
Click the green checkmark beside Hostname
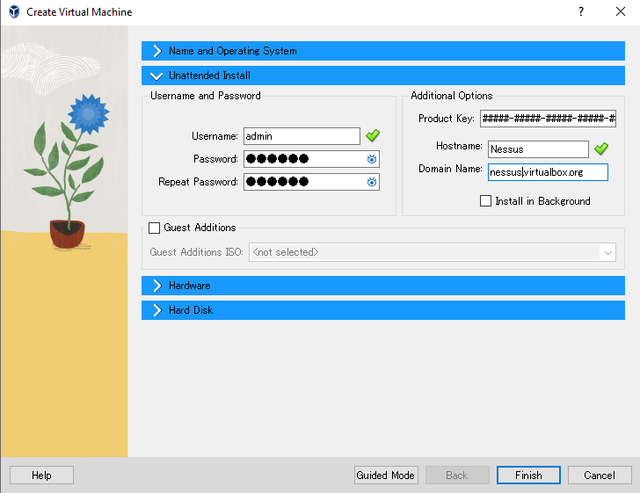[x=601, y=149]
